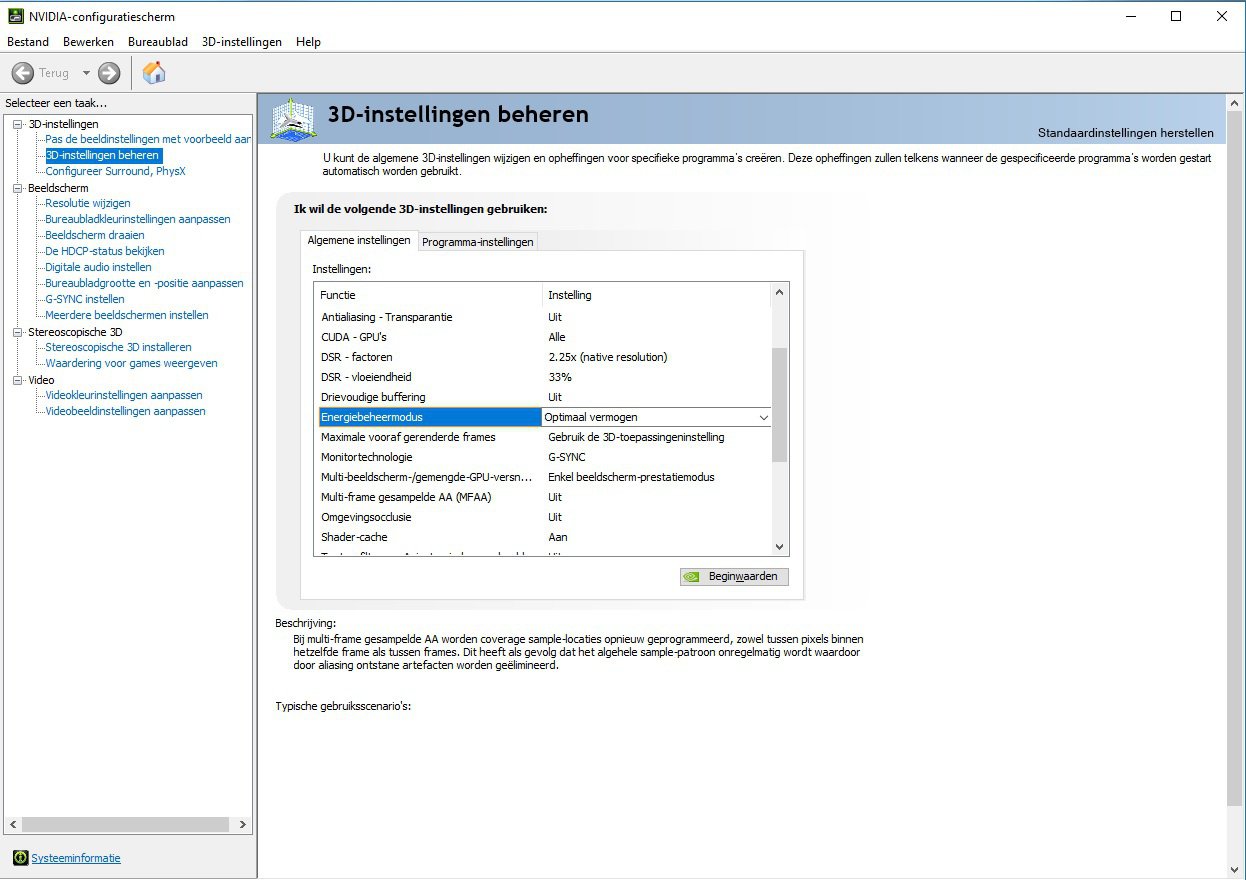Select 3D-instellingen beheren in the tree
1246x880 pixels.
[x=102, y=155]
